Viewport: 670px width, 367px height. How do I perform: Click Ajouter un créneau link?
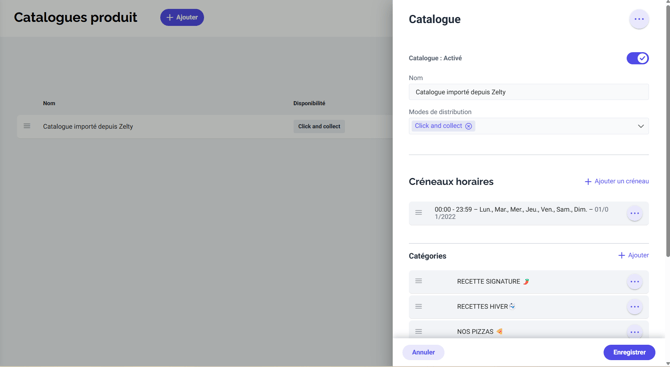(x=617, y=181)
